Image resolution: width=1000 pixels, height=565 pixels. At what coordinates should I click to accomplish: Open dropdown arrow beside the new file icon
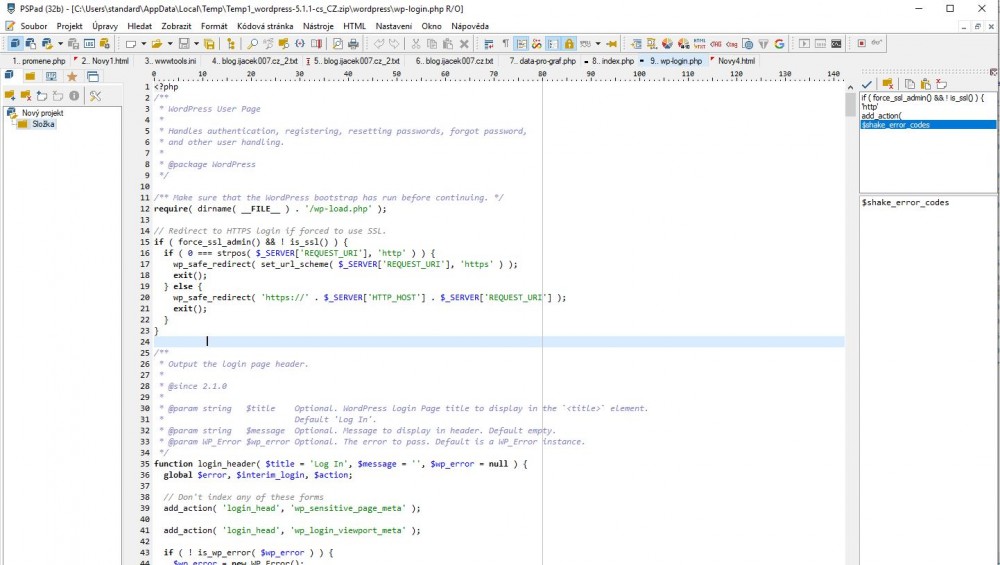[x=144, y=44]
